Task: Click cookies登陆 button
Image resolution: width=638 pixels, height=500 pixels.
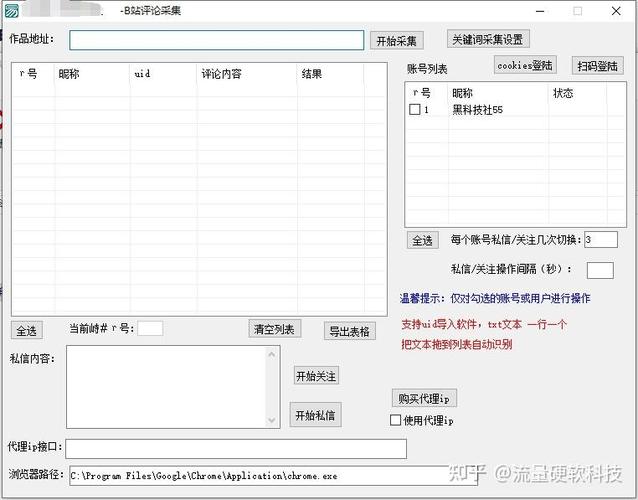Action: coord(525,65)
